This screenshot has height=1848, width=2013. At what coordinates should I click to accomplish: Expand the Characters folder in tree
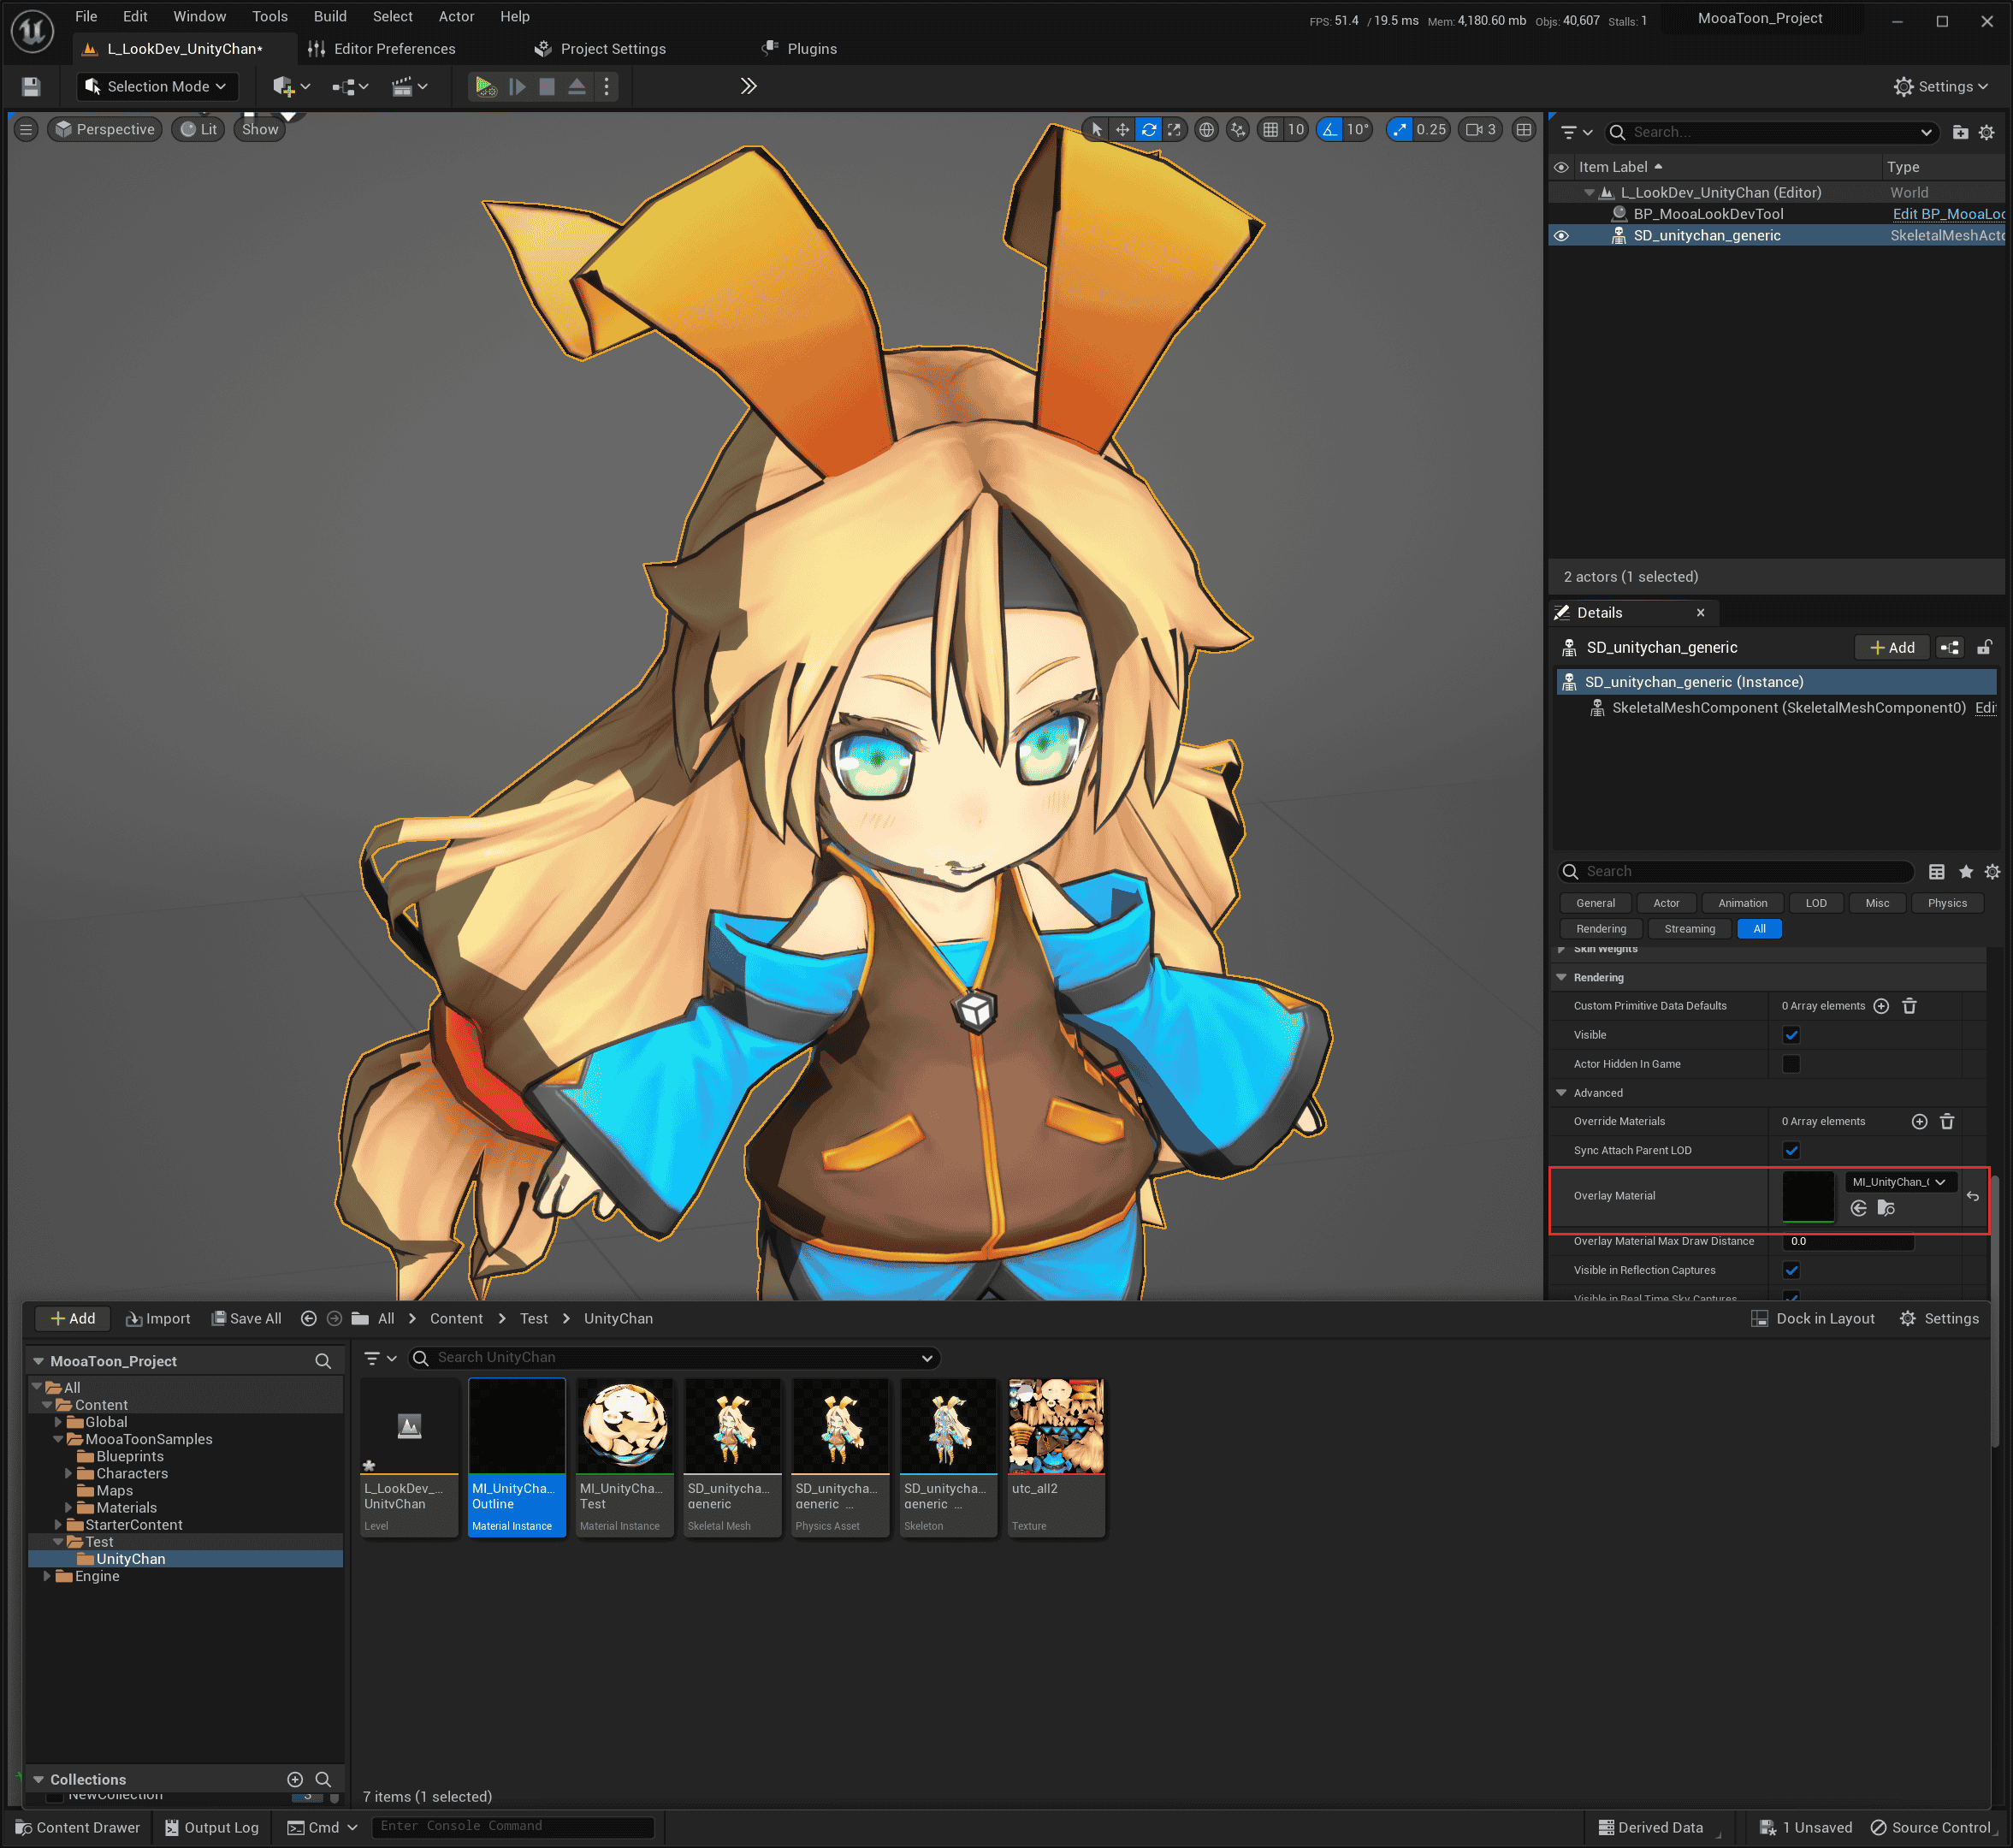tap(69, 1473)
